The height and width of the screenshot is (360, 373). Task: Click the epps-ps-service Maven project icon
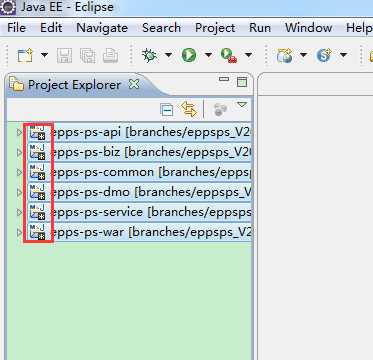(x=37, y=212)
